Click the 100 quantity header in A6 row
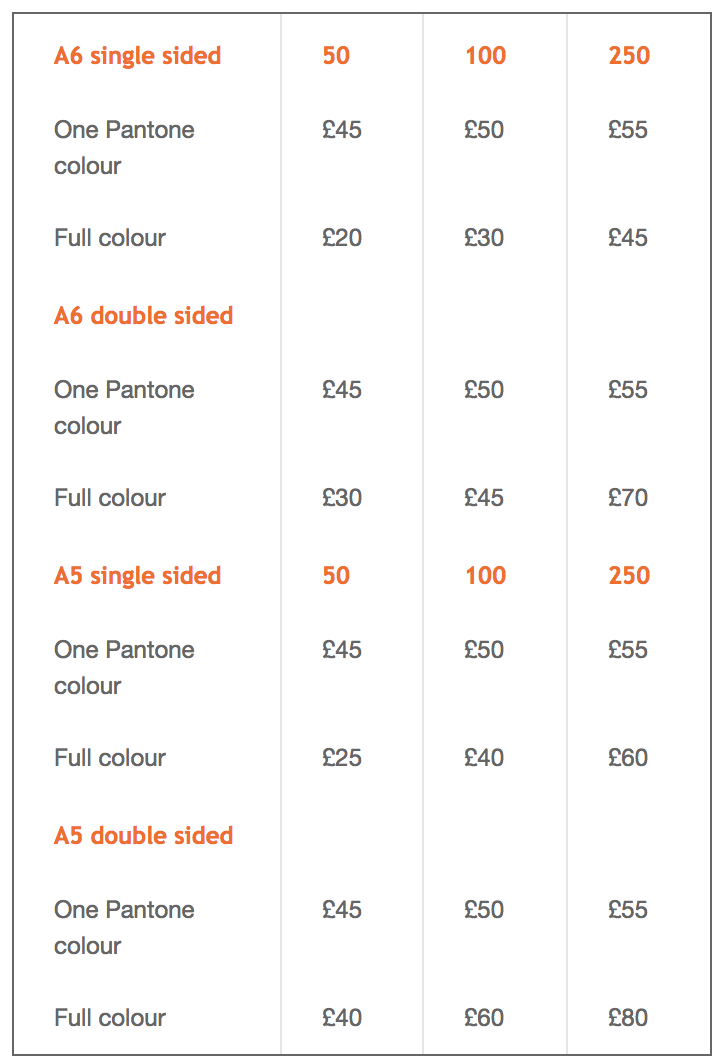Screen dimensions: 724x1064 tap(485, 56)
